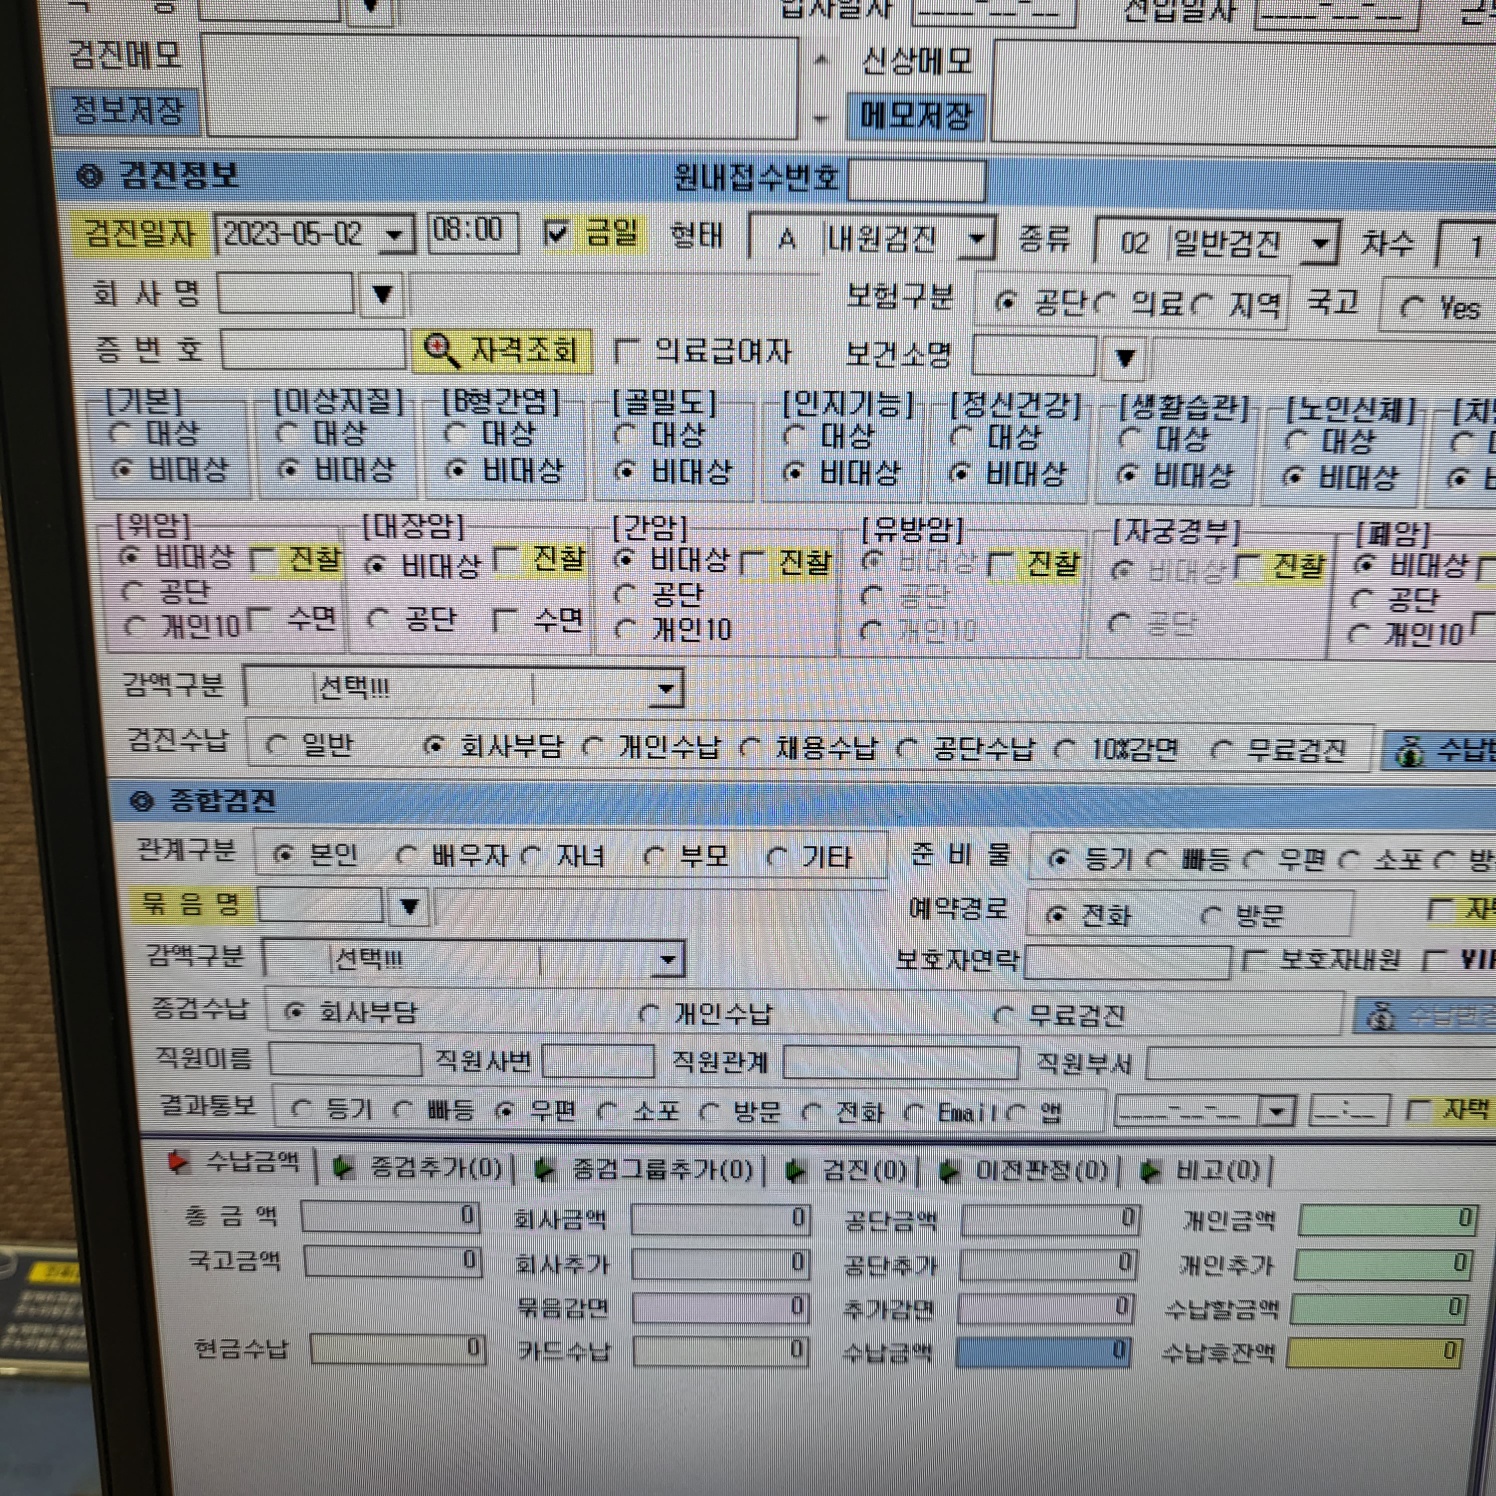Click the 수납변경 money bag icon in 종검수납 row
The height and width of the screenshot is (1496, 1496).
pyautogui.click(x=1381, y=1017)
